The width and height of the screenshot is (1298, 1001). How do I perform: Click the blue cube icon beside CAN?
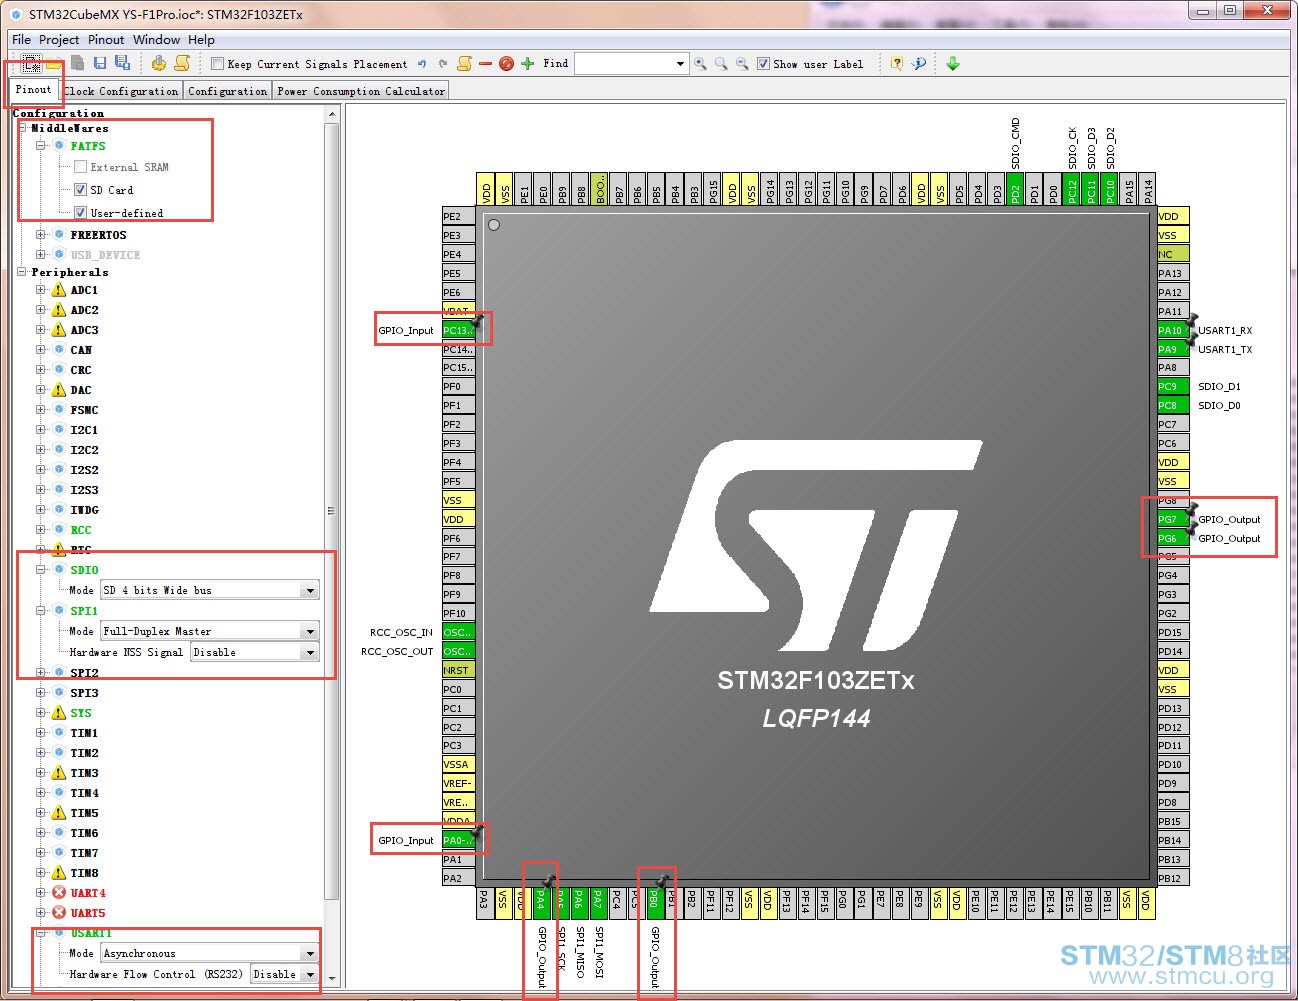(59, 350)
